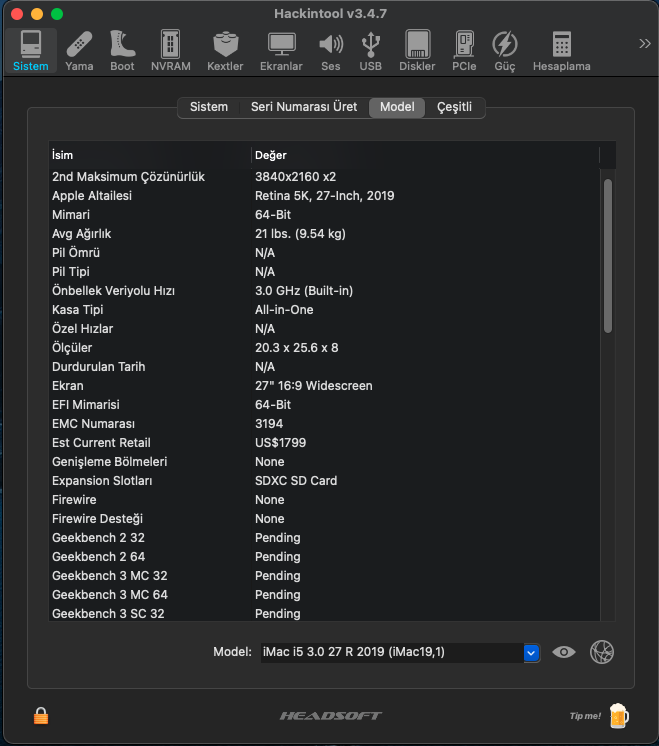The height and width of the screenshot is (746, 659).
Task: Open the Diskler toolbar icon
Action: [x=417, y=50]
